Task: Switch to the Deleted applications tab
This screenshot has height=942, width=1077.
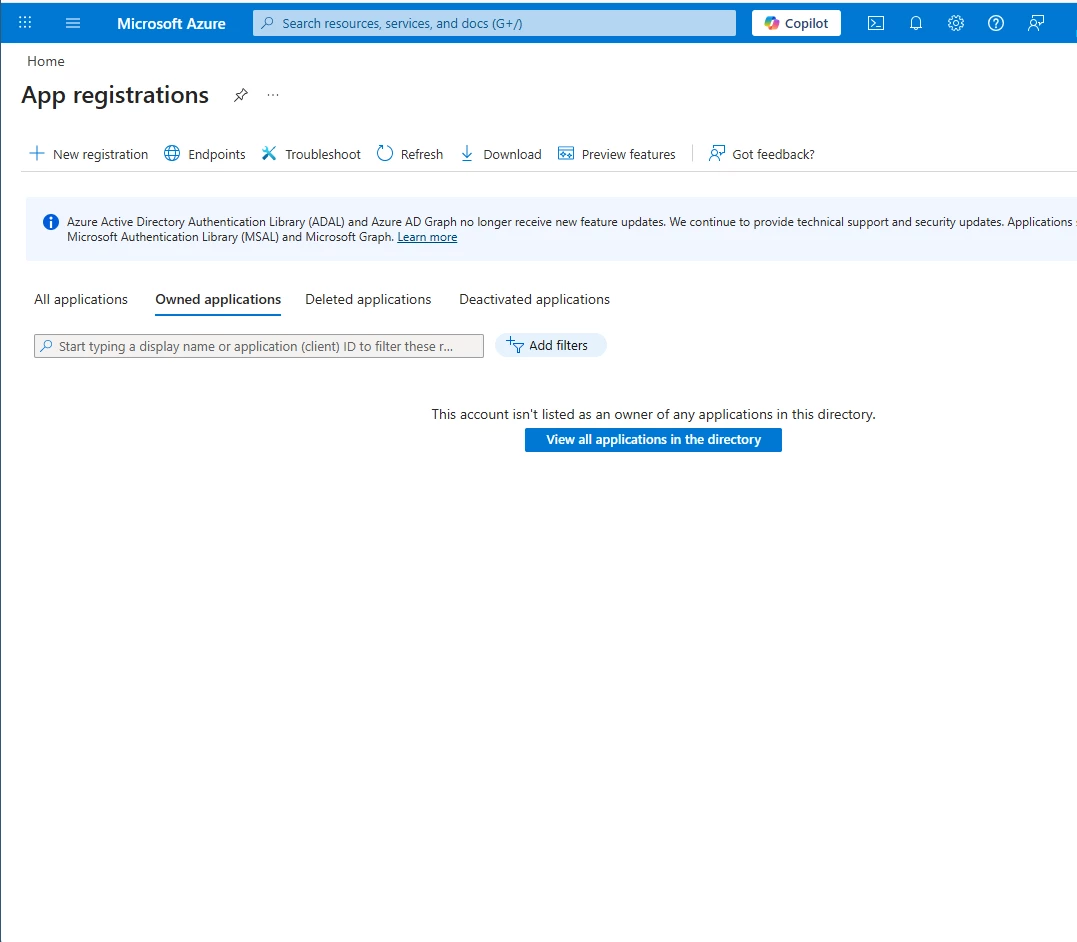Action: [368, 300]
